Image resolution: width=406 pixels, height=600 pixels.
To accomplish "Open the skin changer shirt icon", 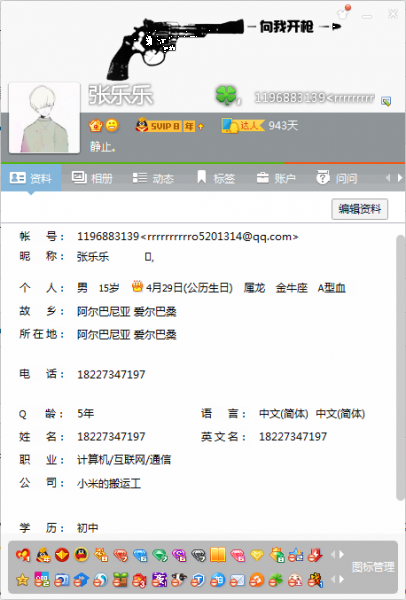I will click(344, 13).
